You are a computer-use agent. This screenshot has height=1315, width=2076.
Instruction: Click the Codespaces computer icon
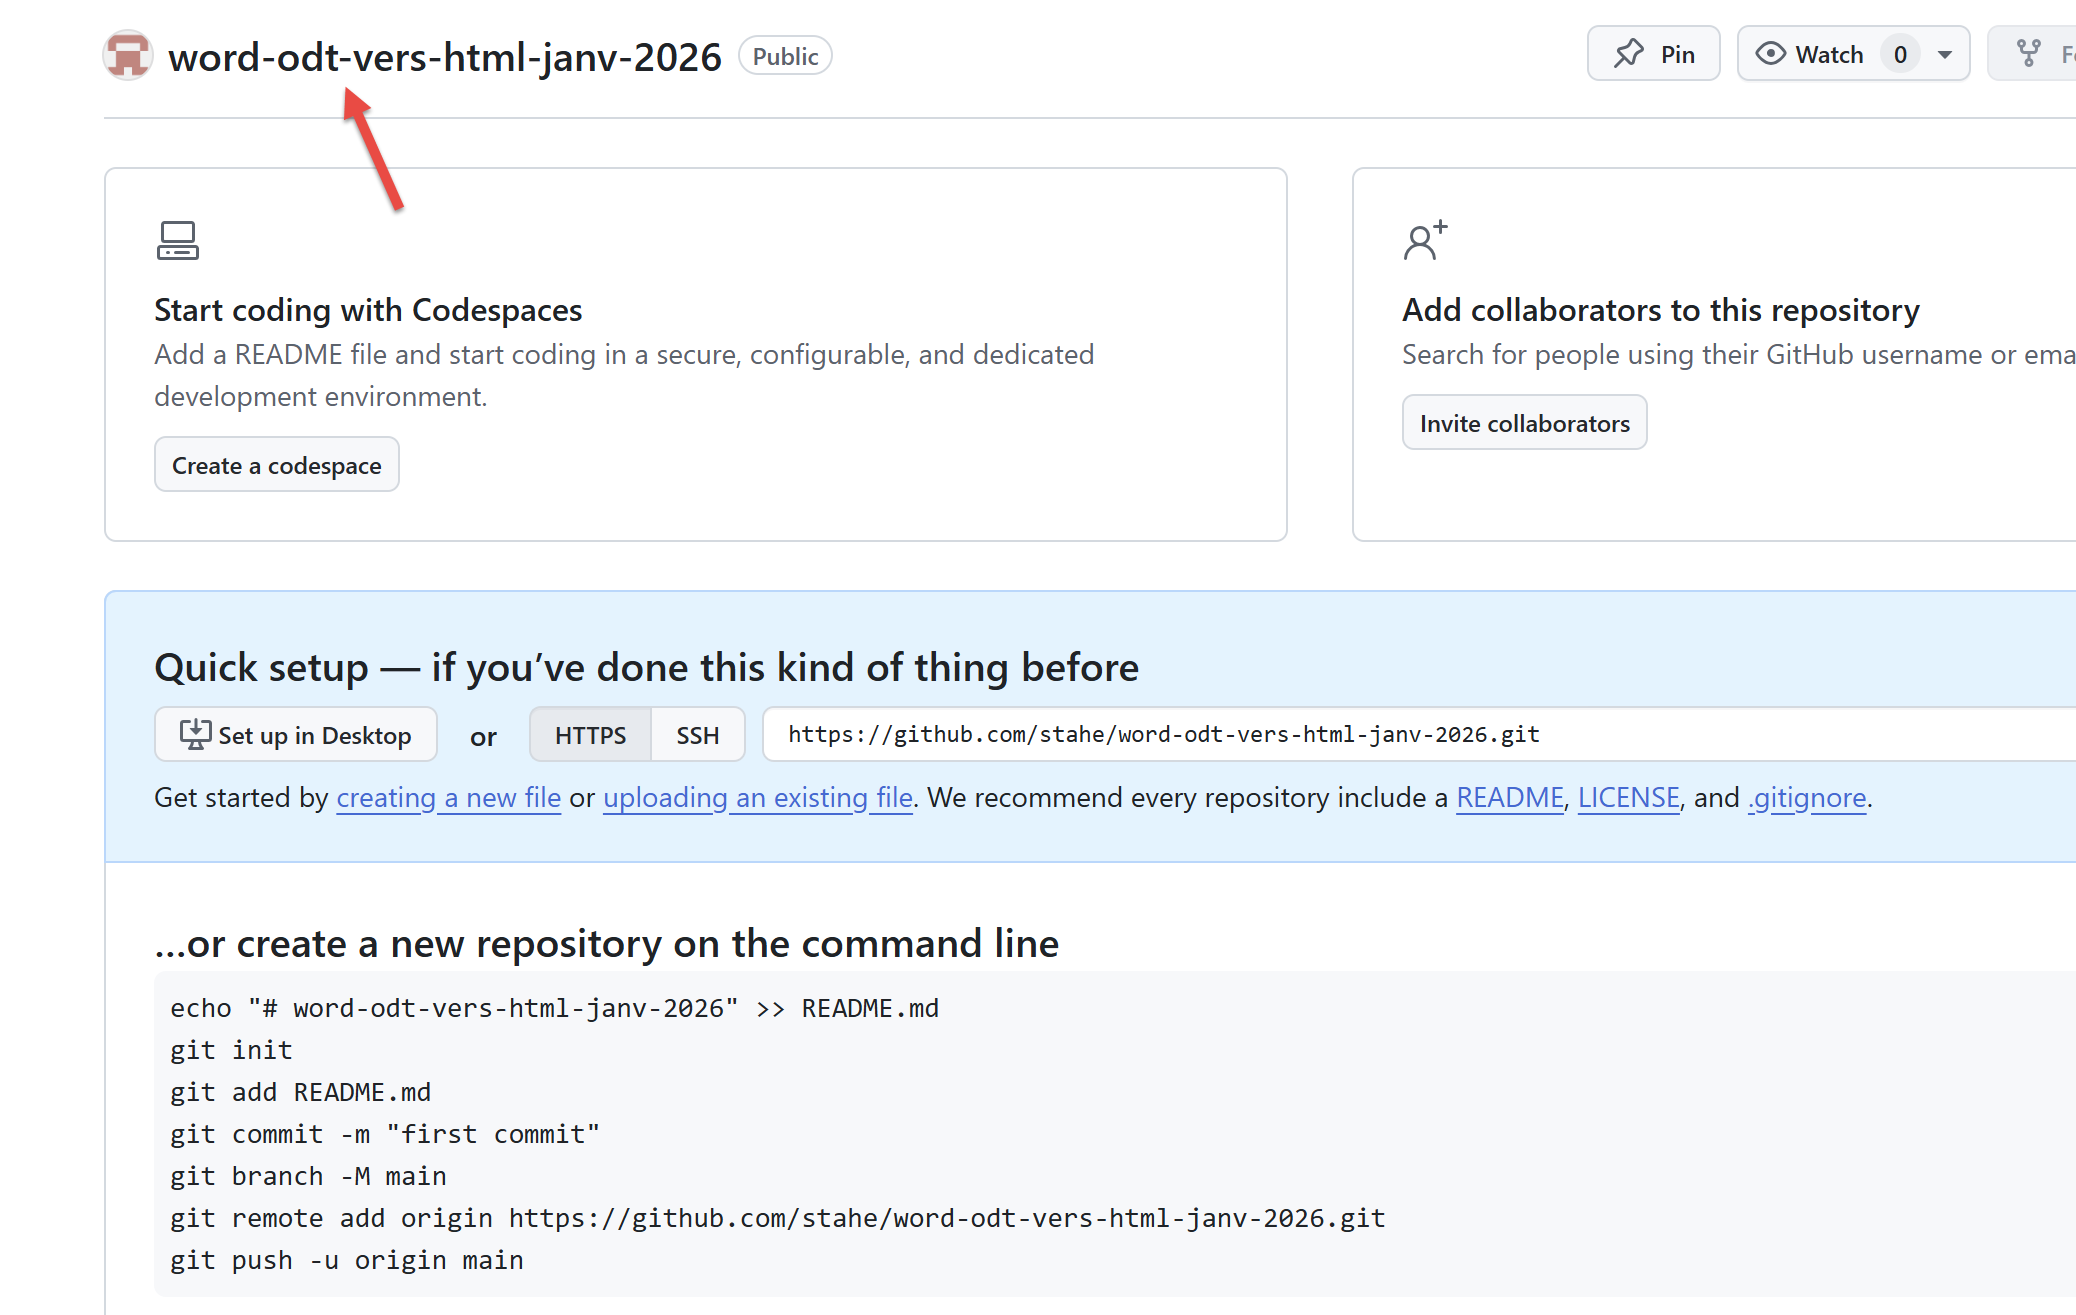178,241
